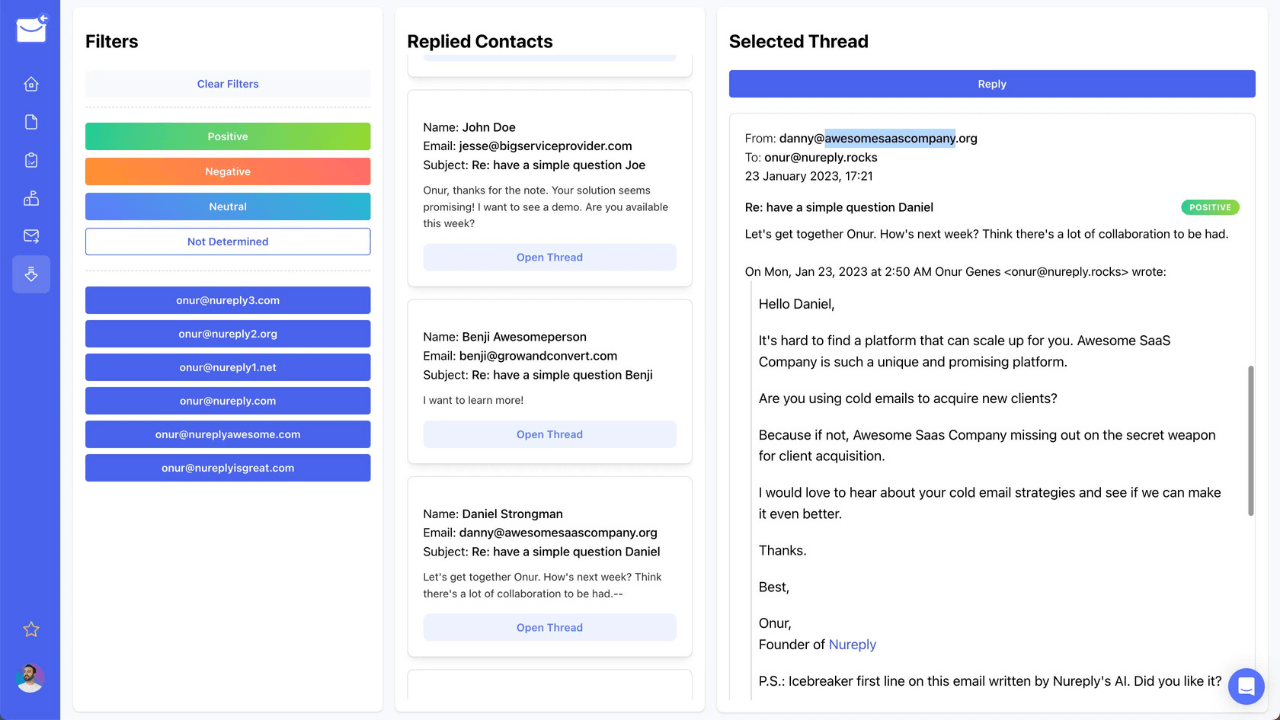
Task: Open the Home icon in sidebar
Action: (31, 84)
